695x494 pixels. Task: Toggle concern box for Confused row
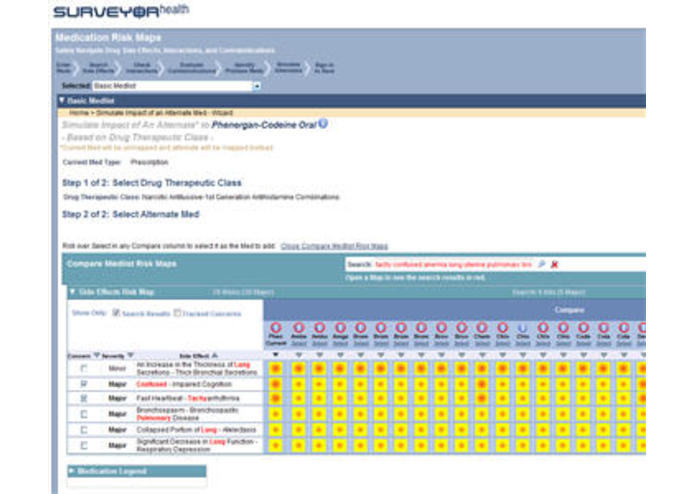(x=84, y=384)
